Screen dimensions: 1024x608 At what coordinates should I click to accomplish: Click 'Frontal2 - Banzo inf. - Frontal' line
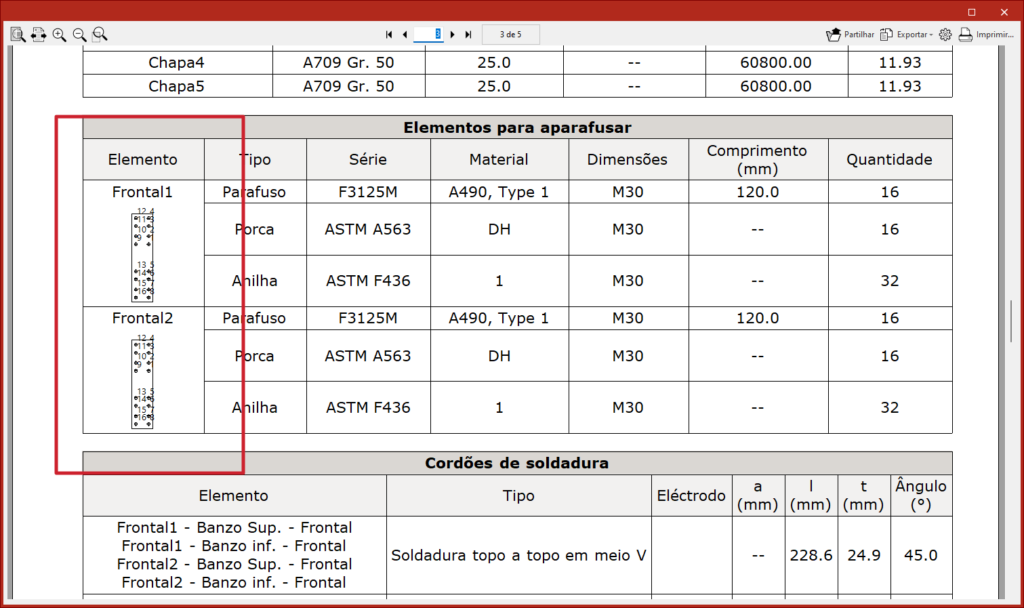[x=234, y=583]
